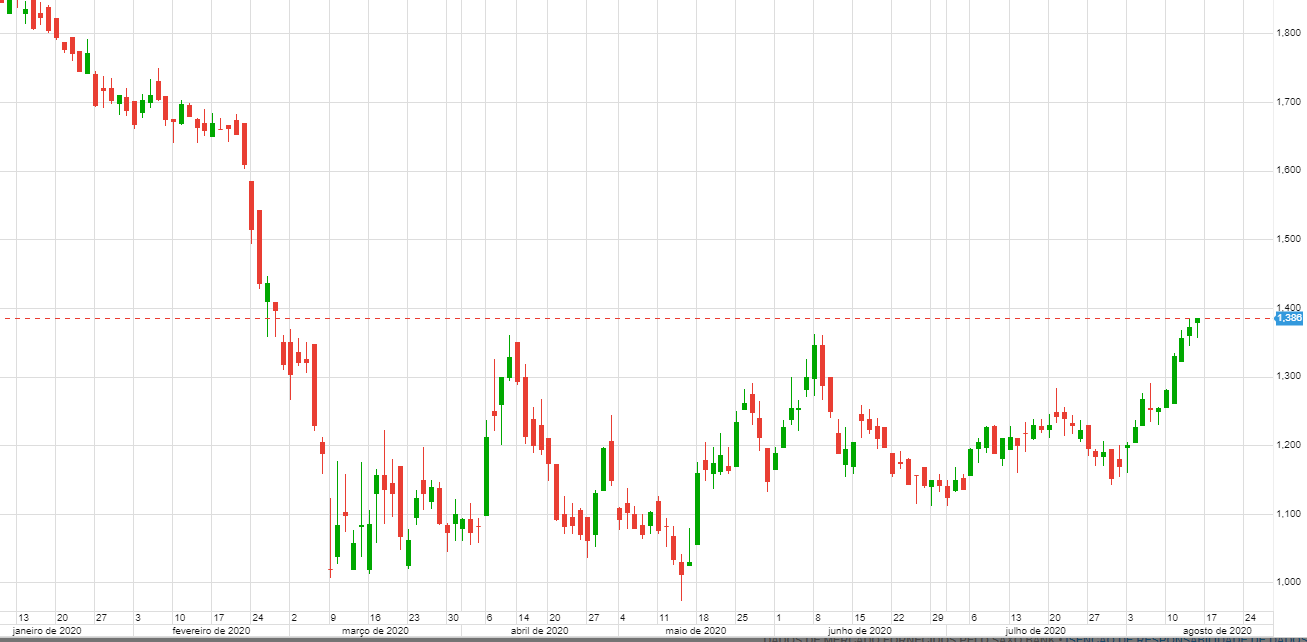Viewport: 1307px width, 642px height.
Task: Click the day label 25 in May
Action: pyautogui.click(x=742, y=617)
